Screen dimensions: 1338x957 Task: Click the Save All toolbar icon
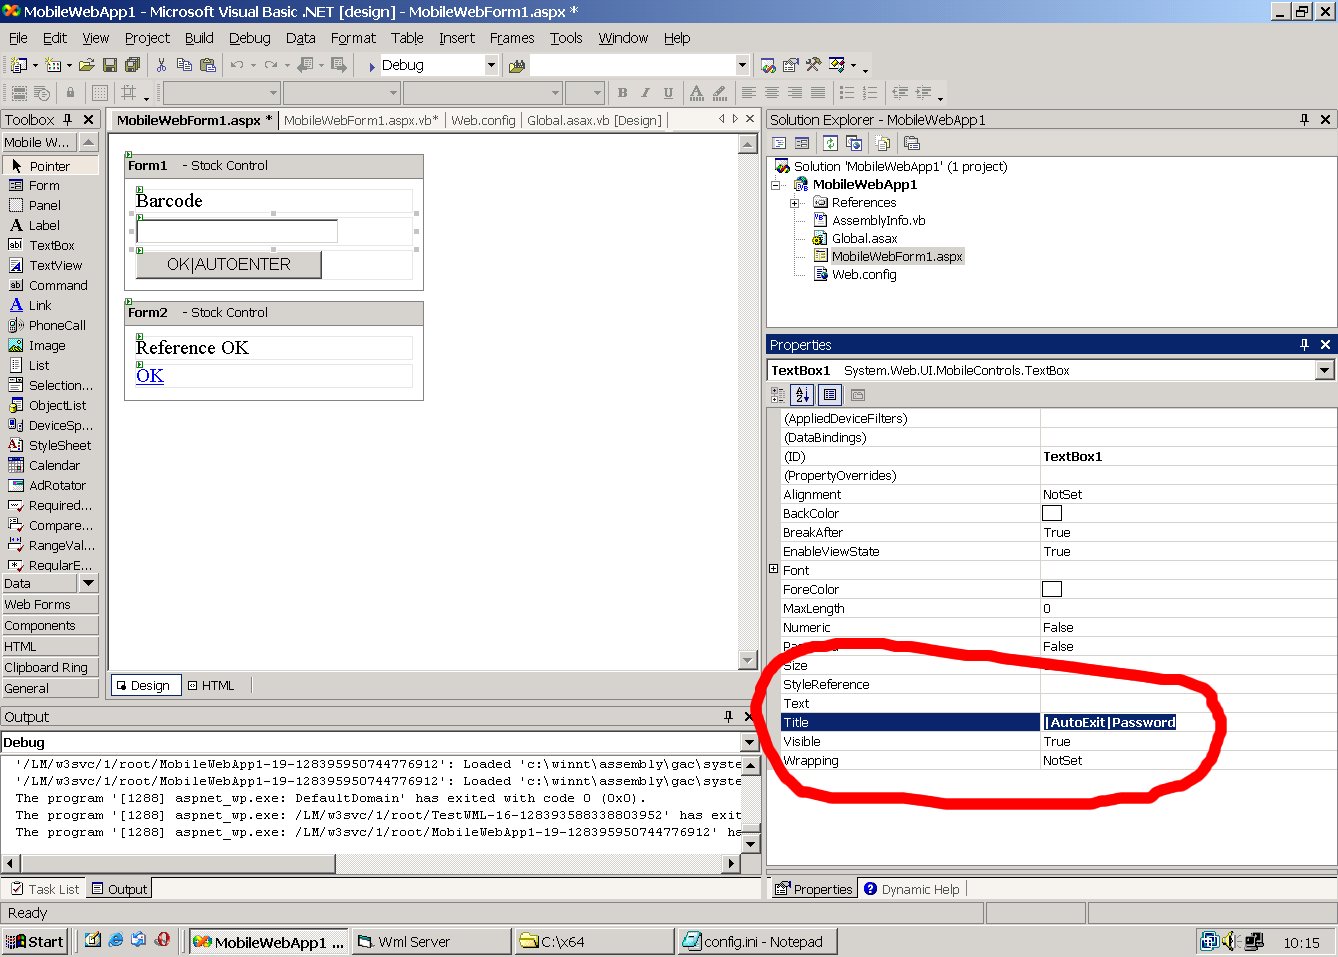point(132,65)
